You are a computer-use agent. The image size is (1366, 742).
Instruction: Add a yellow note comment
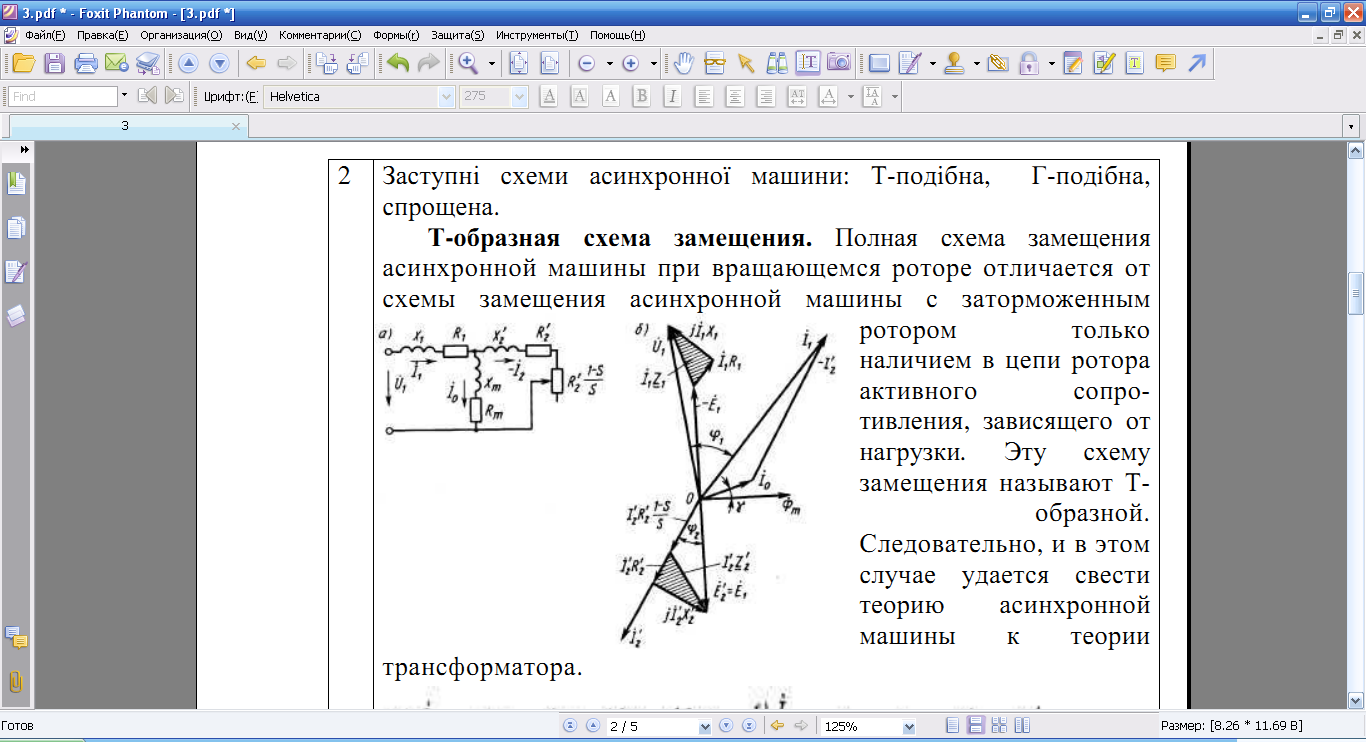[x=1165, y=63]
